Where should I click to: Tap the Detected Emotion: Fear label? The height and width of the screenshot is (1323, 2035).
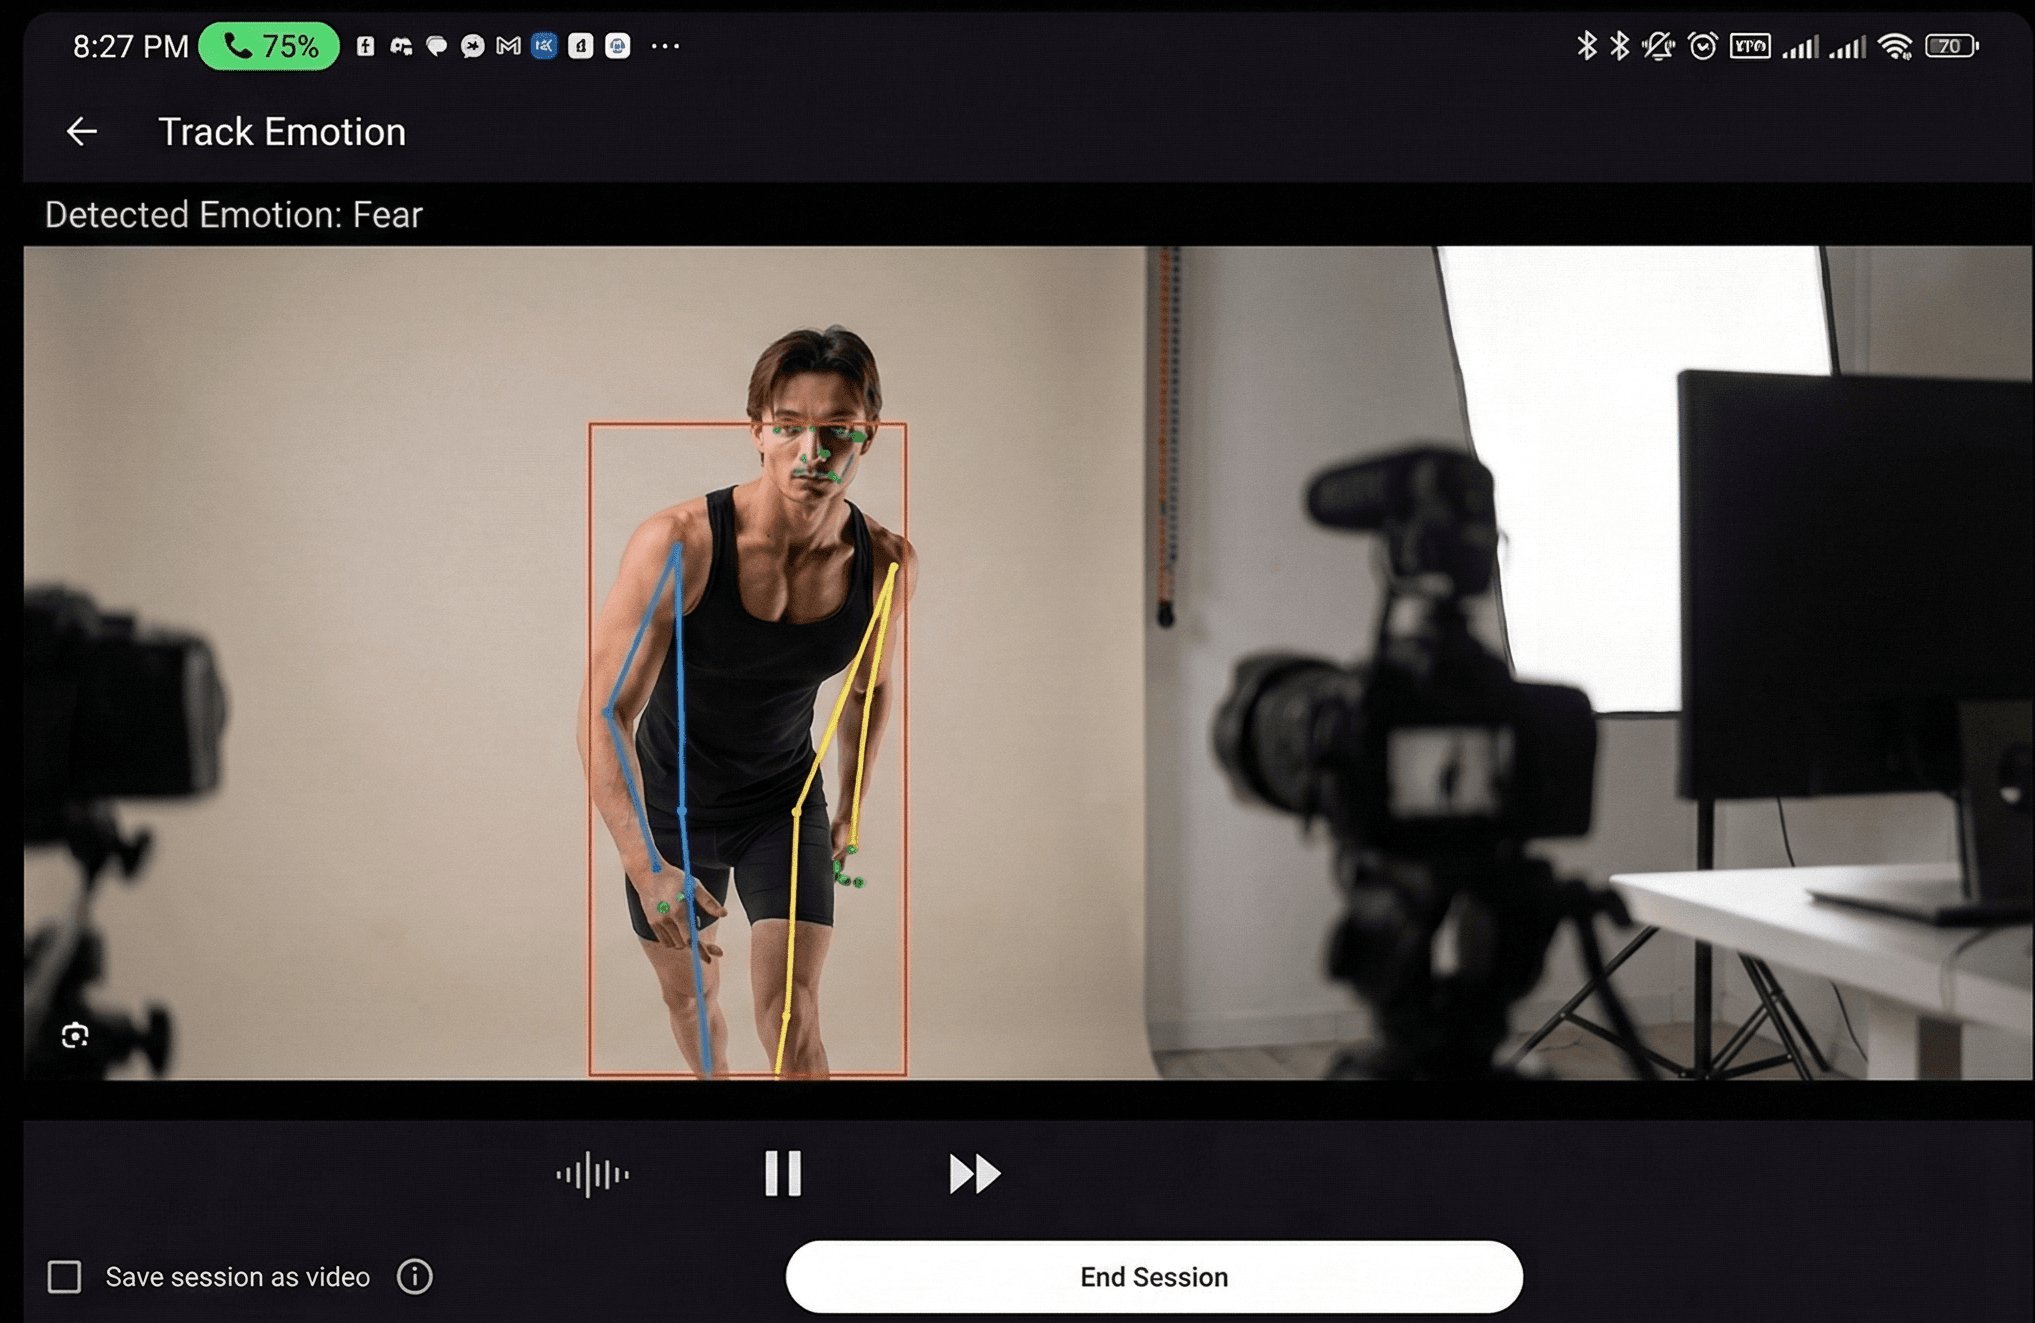pos(234,215)
